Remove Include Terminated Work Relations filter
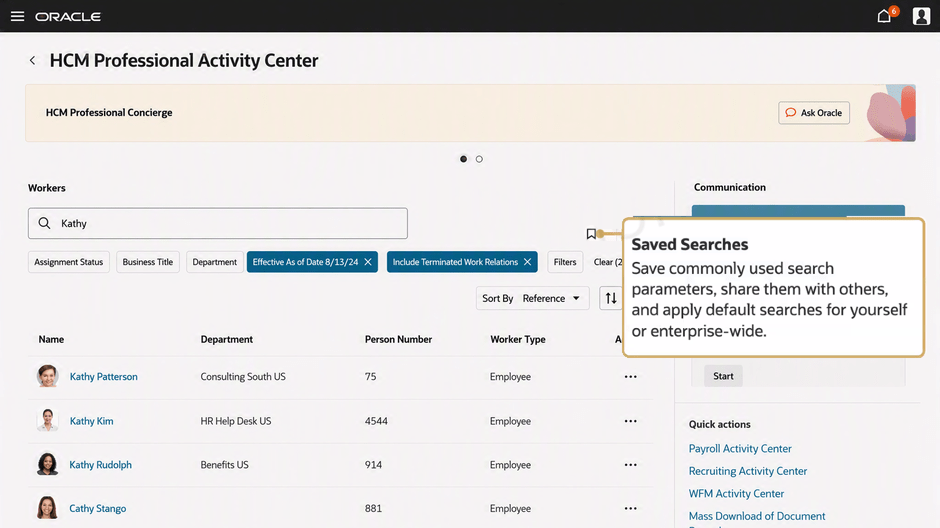The image size is (940, 528). click(x=528, y=262)
